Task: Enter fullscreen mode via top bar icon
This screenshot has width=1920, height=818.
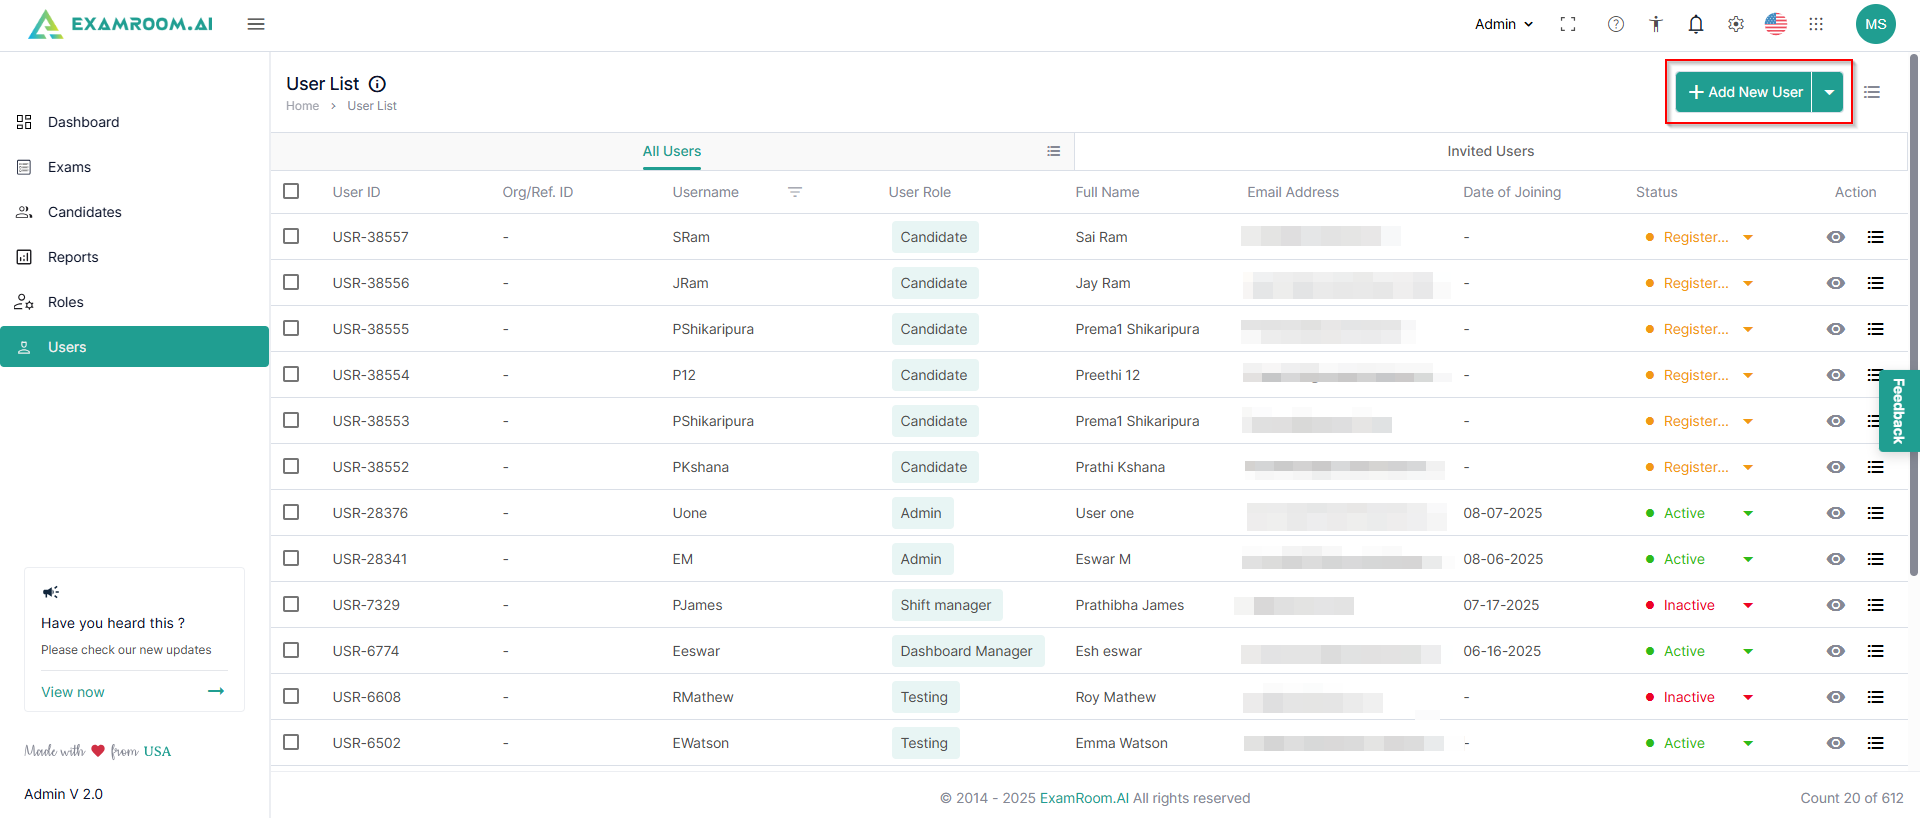Action: pos(1568,24)
